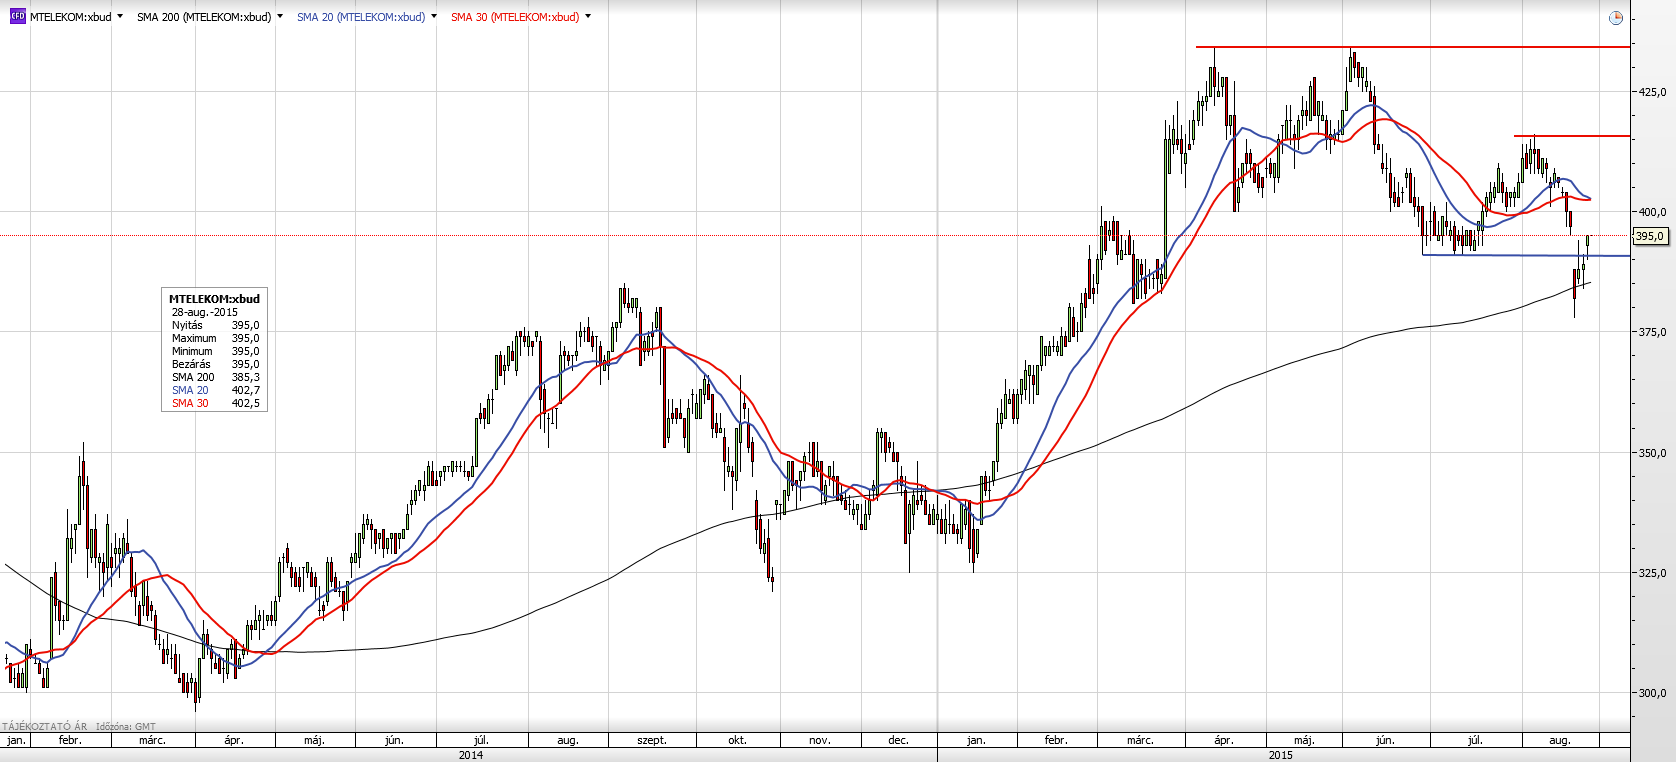
Task: Click the 375,0 label on the price axis
Action: (x=1652, y=332)
